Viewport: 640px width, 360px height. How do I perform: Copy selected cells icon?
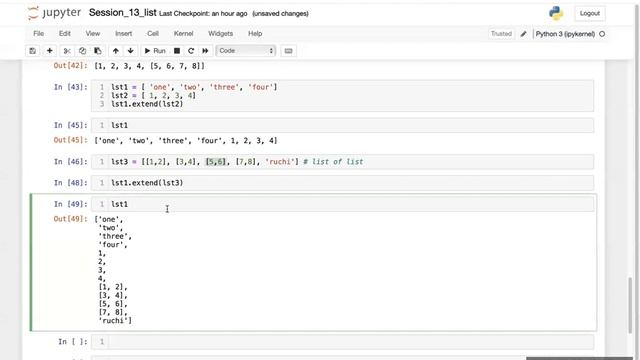pos(82,51)
